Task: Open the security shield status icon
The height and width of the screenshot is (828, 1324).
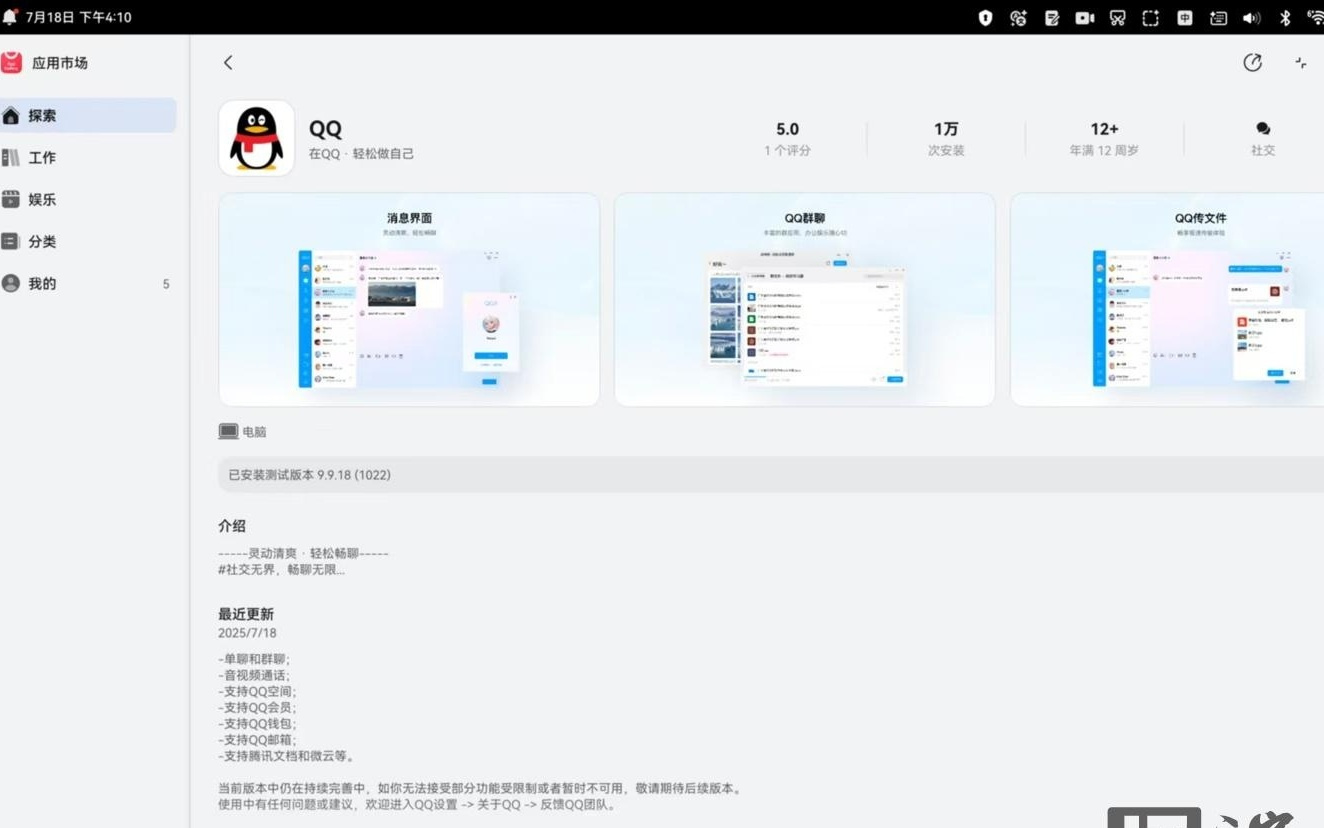Action: (985, 17)
